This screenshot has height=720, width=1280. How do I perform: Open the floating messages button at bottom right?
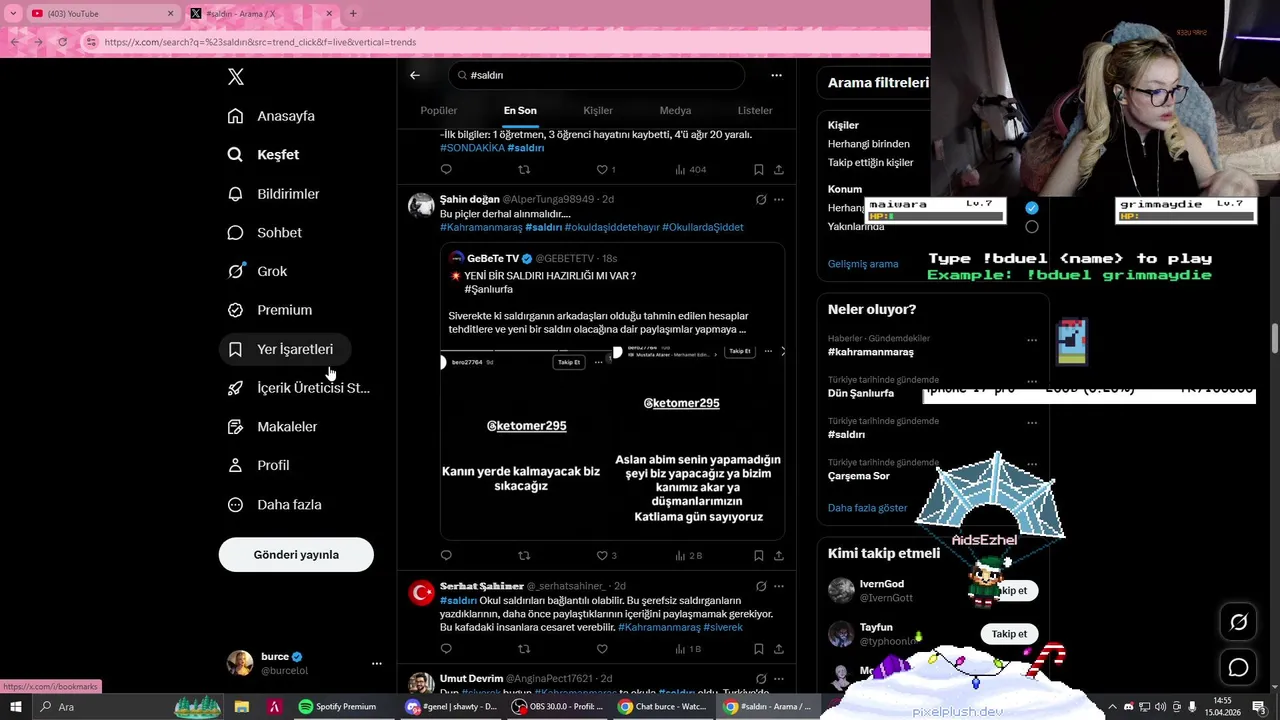click(1238, 667)
